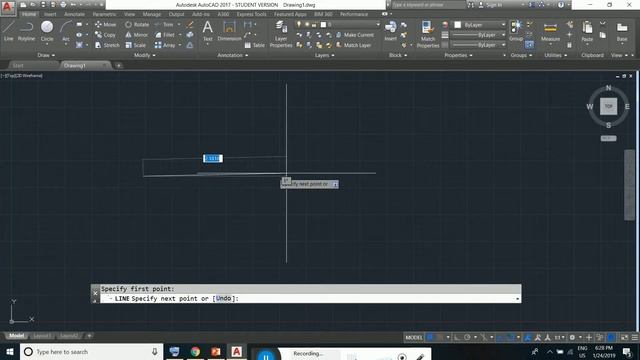640x360 pixels.
Task: Click Make Current layer button
Action: pos(355,35)
